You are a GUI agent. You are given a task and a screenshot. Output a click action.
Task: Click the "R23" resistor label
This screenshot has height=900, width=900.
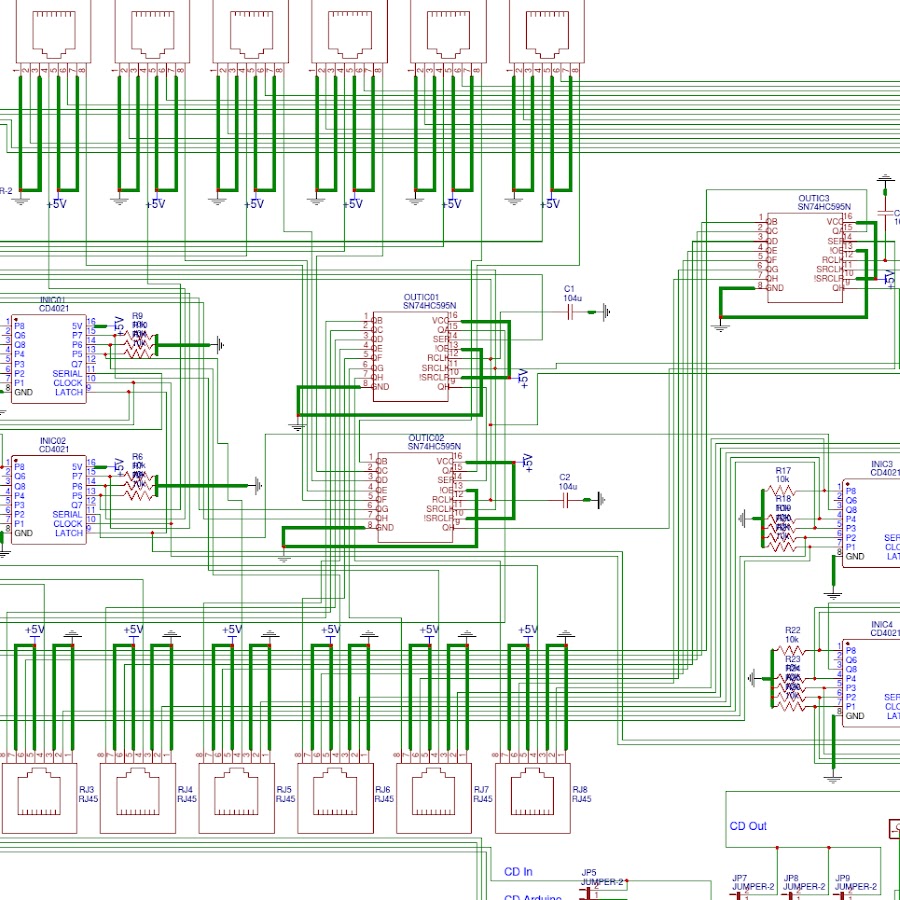pyautogui.click(x=792, y=658)
